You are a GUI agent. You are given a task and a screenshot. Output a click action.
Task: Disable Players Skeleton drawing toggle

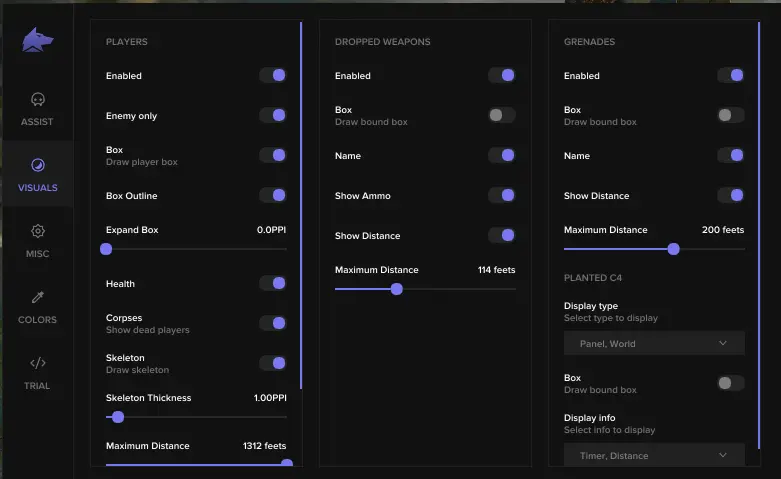[273, 363]
